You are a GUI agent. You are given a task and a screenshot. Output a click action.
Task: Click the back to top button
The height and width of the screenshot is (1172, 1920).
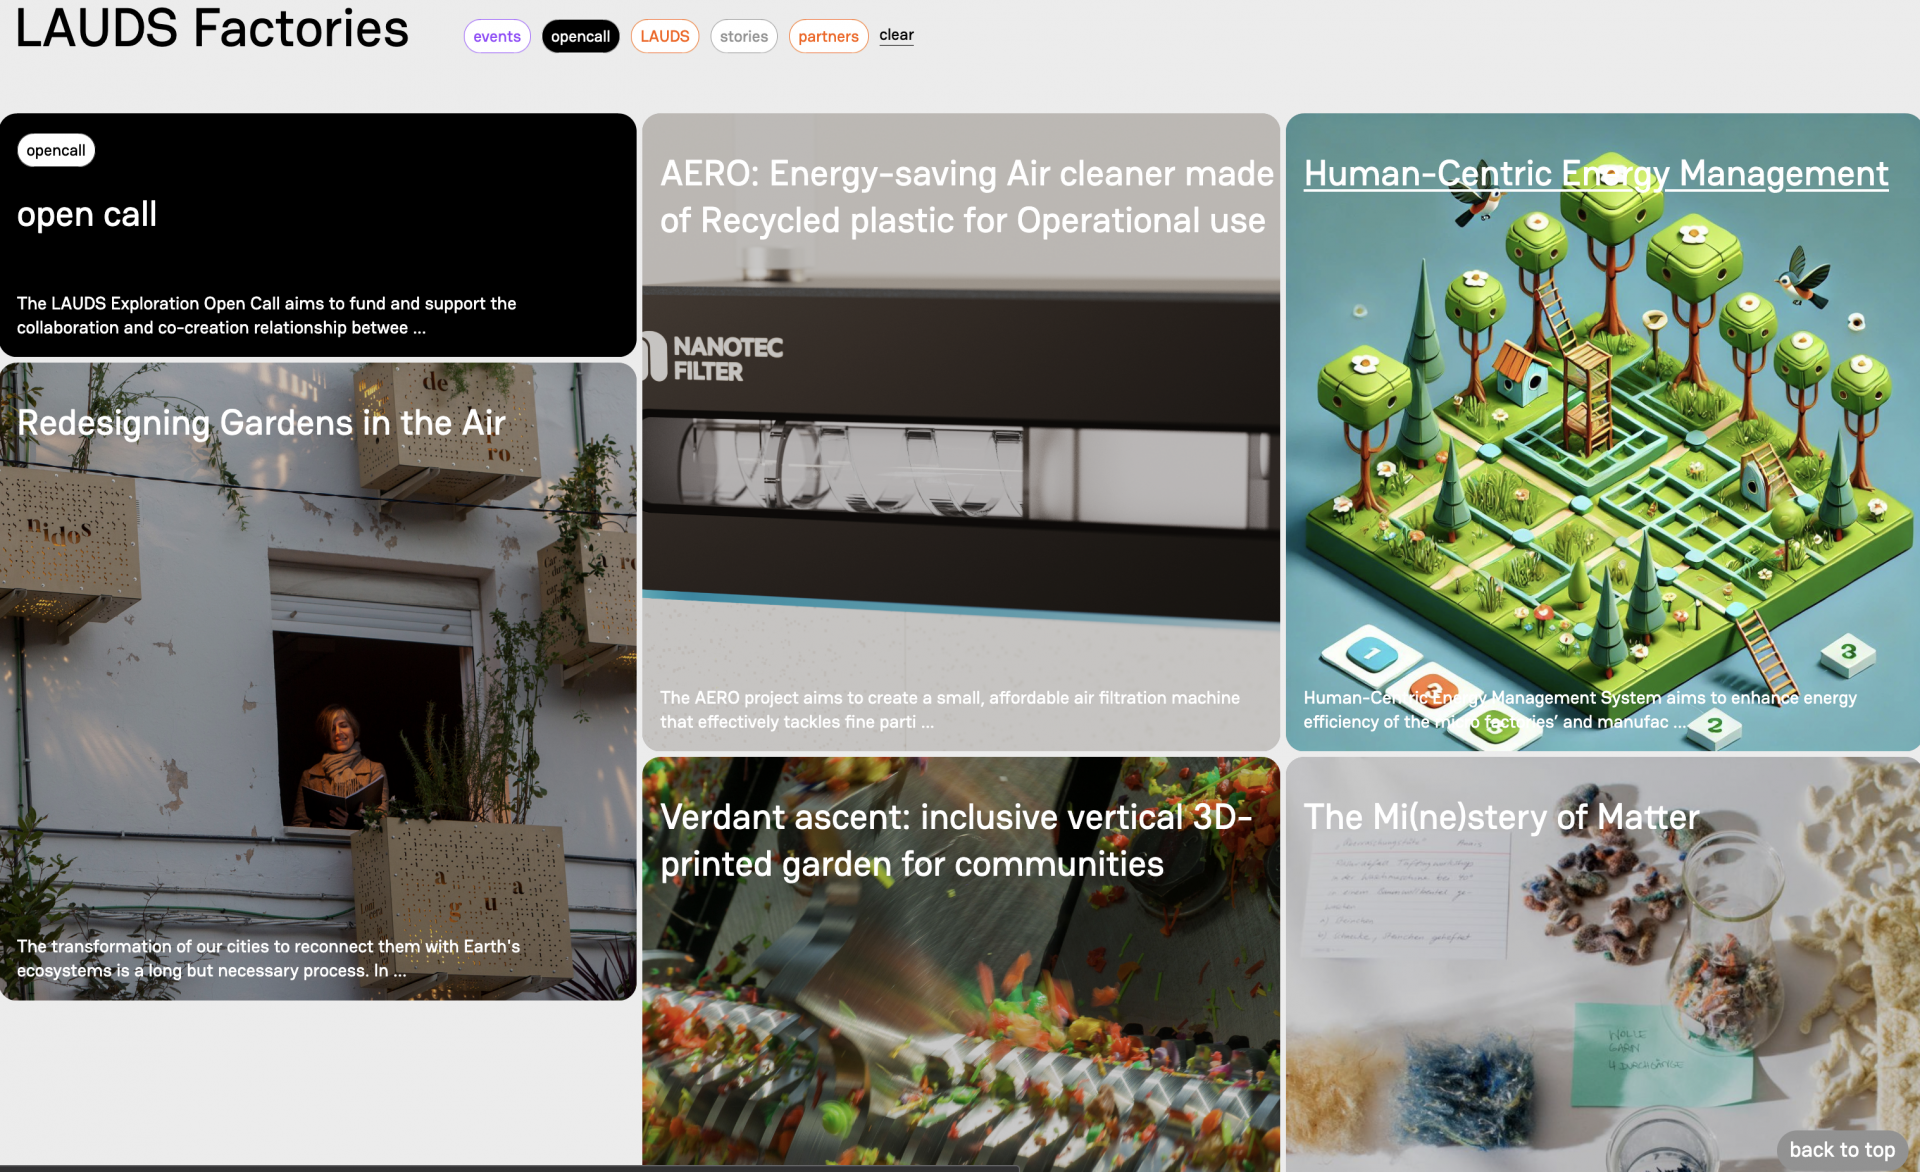1841,1150
